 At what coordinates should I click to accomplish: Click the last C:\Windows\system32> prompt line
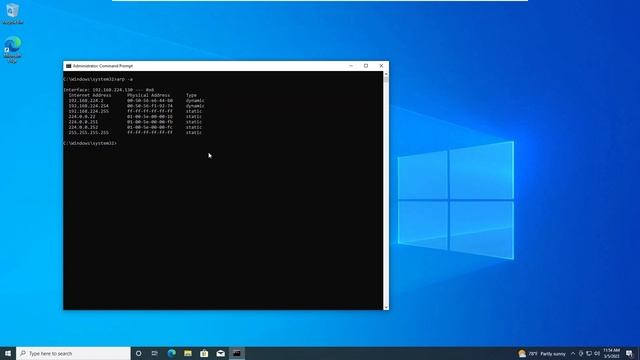tap(90, 143)
